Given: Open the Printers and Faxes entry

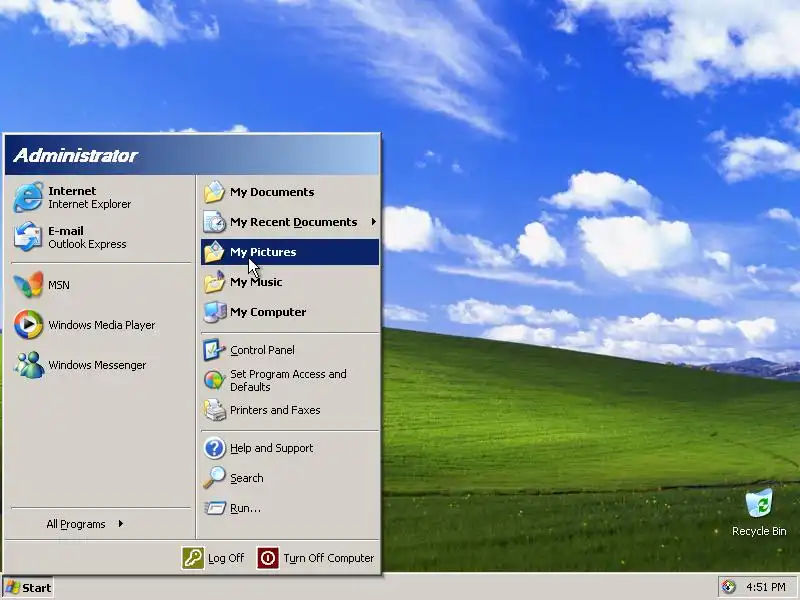Looking at the screenshot, I should pyautogui.click(x=290, y=410).
